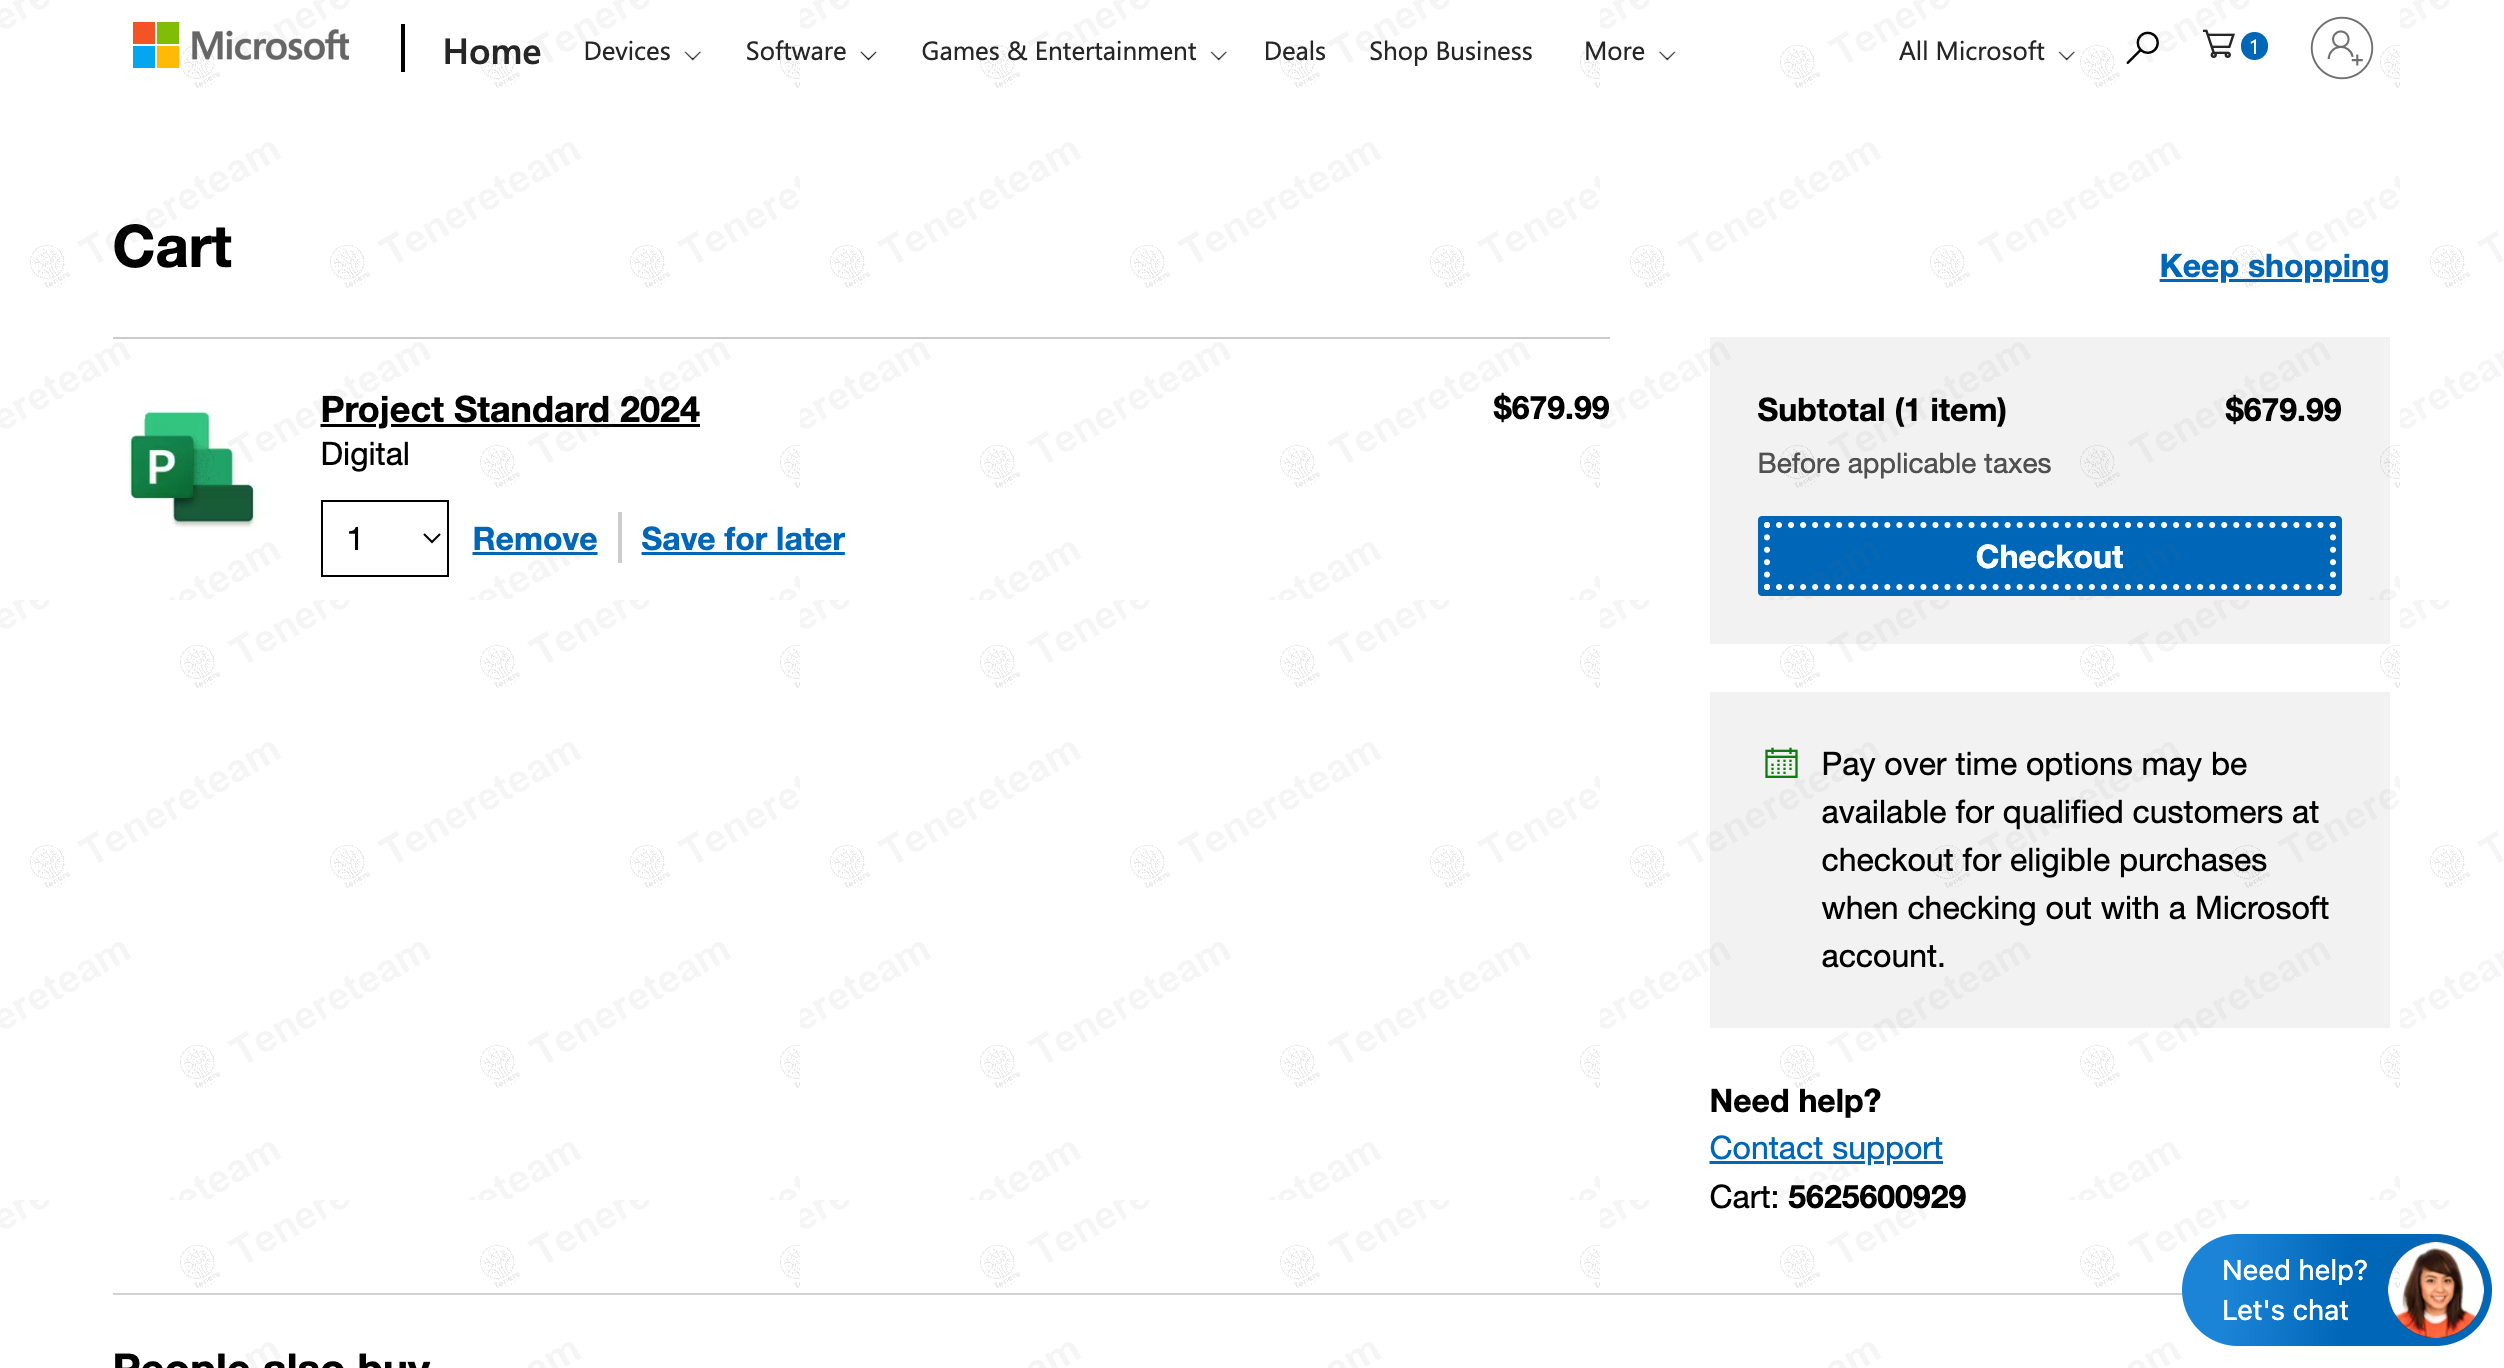2504x1368 pixels.
Task: Click the Microsoft logo
Action: point(240,46)
